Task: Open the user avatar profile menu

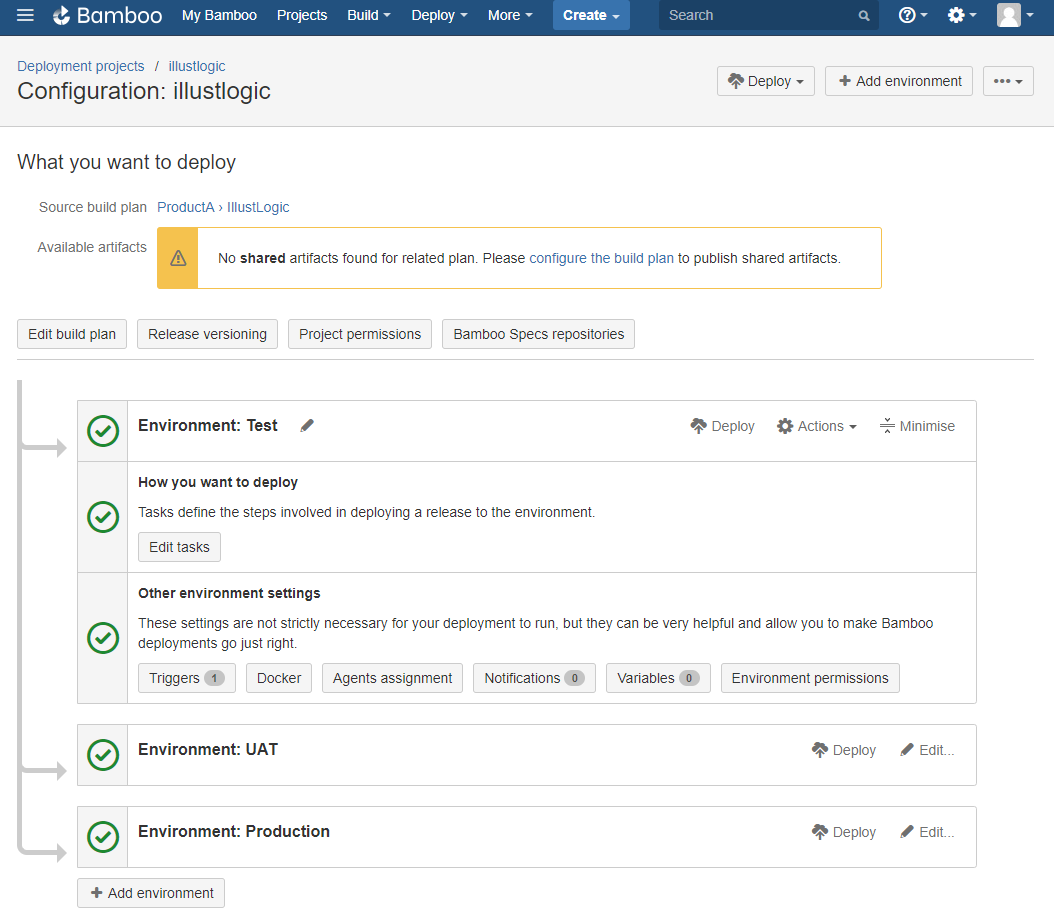Action: [x=1015, y=15]
